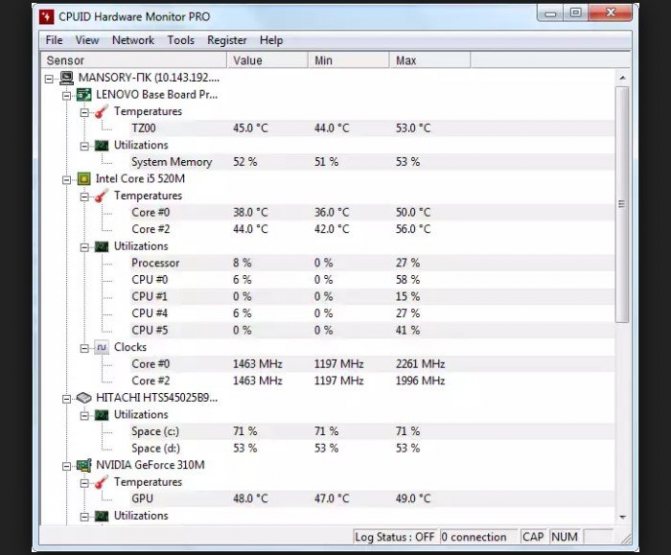This screenshot has height=555, width=671.
Task: Collapse Utilizations under NVIDIA GeForce
Action: point(84,517)
